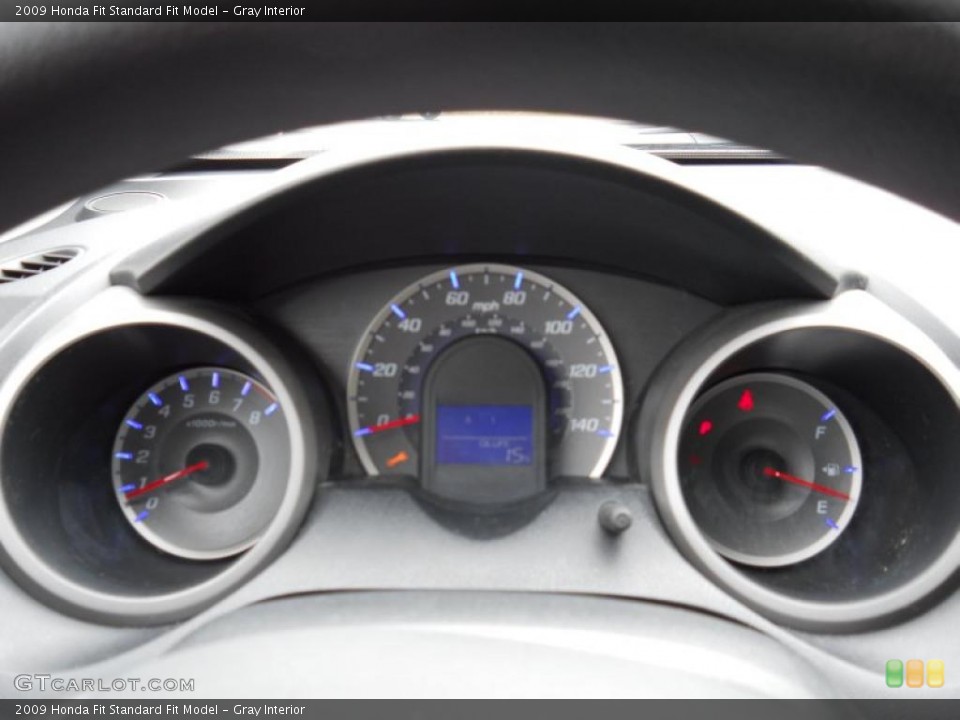Click the "mph" label on the speedometer
The width and height of the screenshot is (960, 720).
coord(486,306)
